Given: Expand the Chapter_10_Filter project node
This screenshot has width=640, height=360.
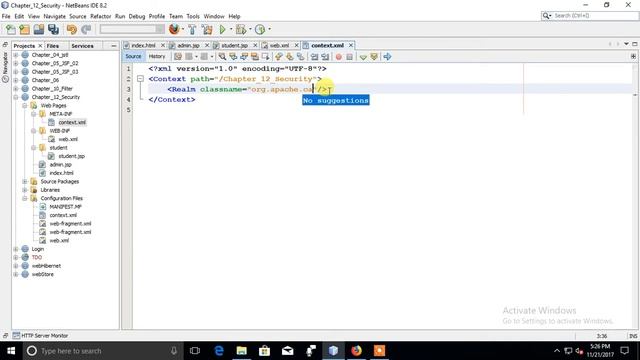Looking at the screenshot, I should [16, 89].
